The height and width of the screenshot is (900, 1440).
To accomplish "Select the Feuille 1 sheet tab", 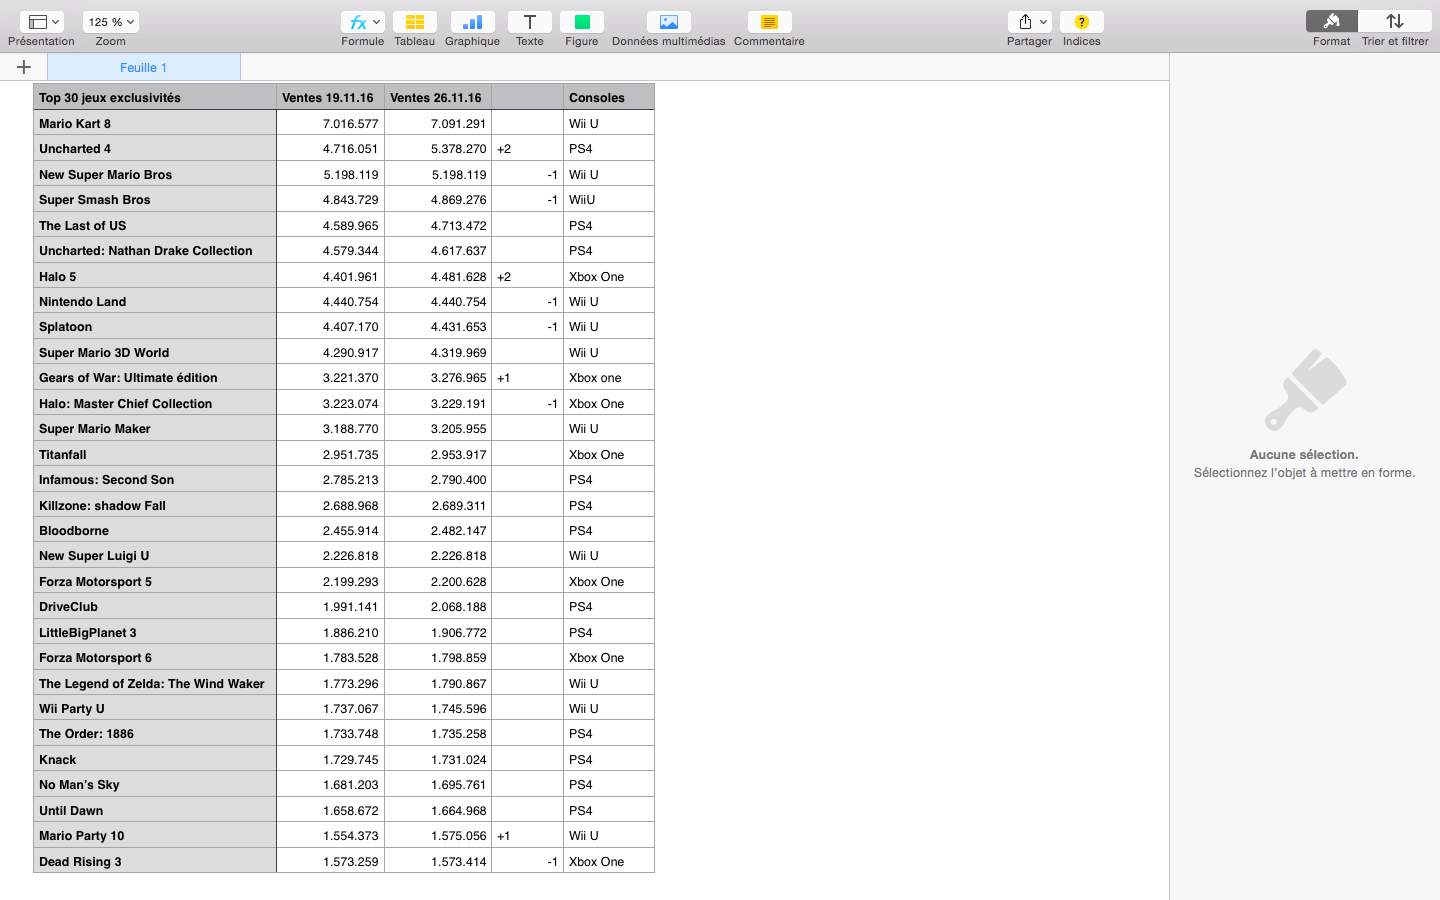I will point(144,67).
